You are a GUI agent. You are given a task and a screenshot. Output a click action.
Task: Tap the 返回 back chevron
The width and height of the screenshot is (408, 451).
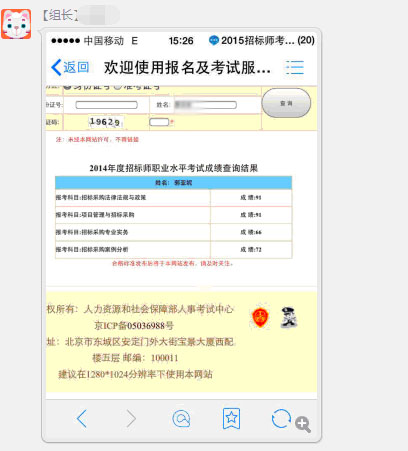click(56, 67)
